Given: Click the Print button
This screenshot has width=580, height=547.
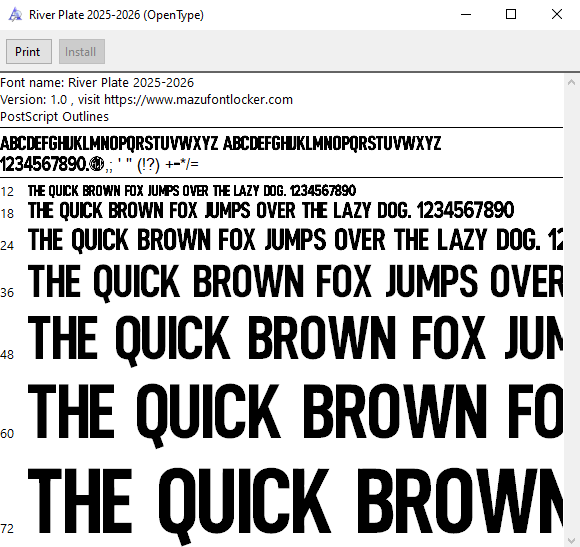Looking at the screenshot, I should pyautogui.click(x=28, y=51).
